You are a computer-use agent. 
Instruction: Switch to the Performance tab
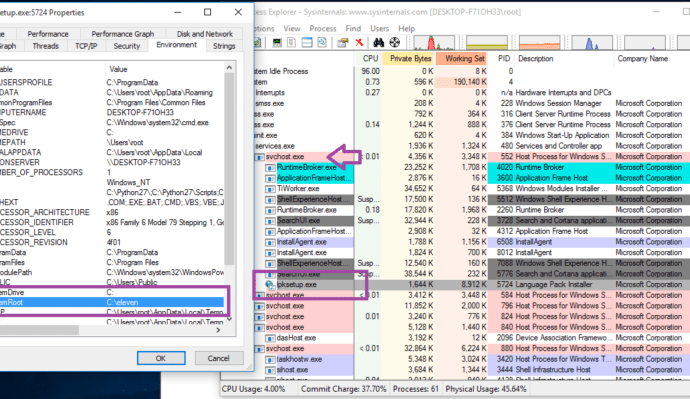pyautogui.click(x=48, y=34)
